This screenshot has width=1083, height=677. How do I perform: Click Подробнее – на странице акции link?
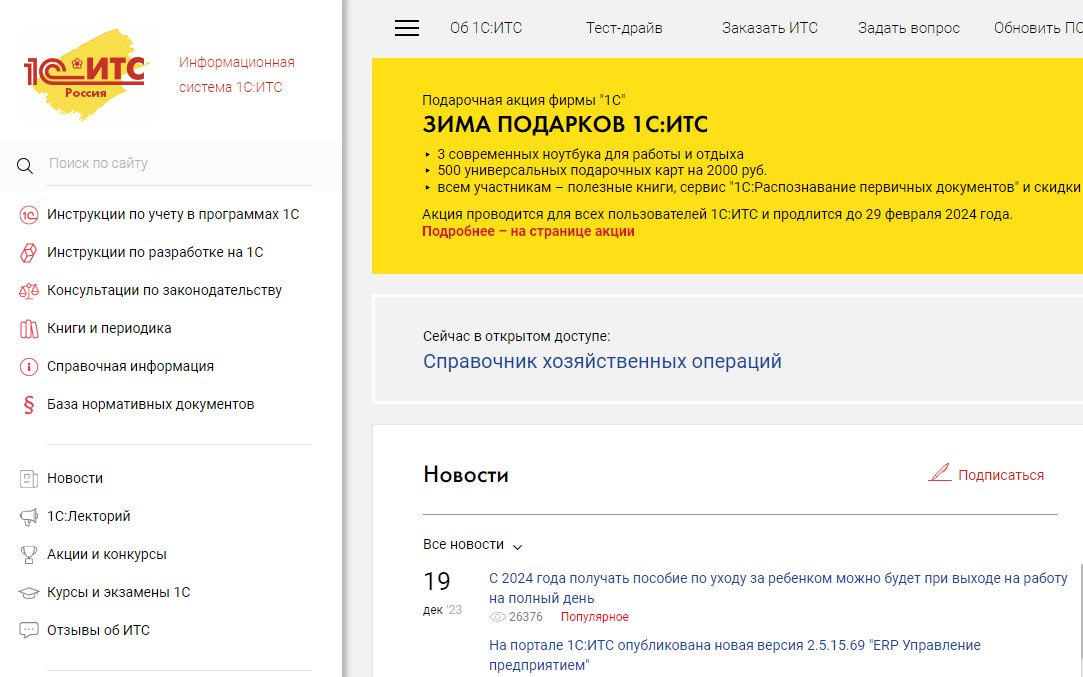tap(528, 231)
